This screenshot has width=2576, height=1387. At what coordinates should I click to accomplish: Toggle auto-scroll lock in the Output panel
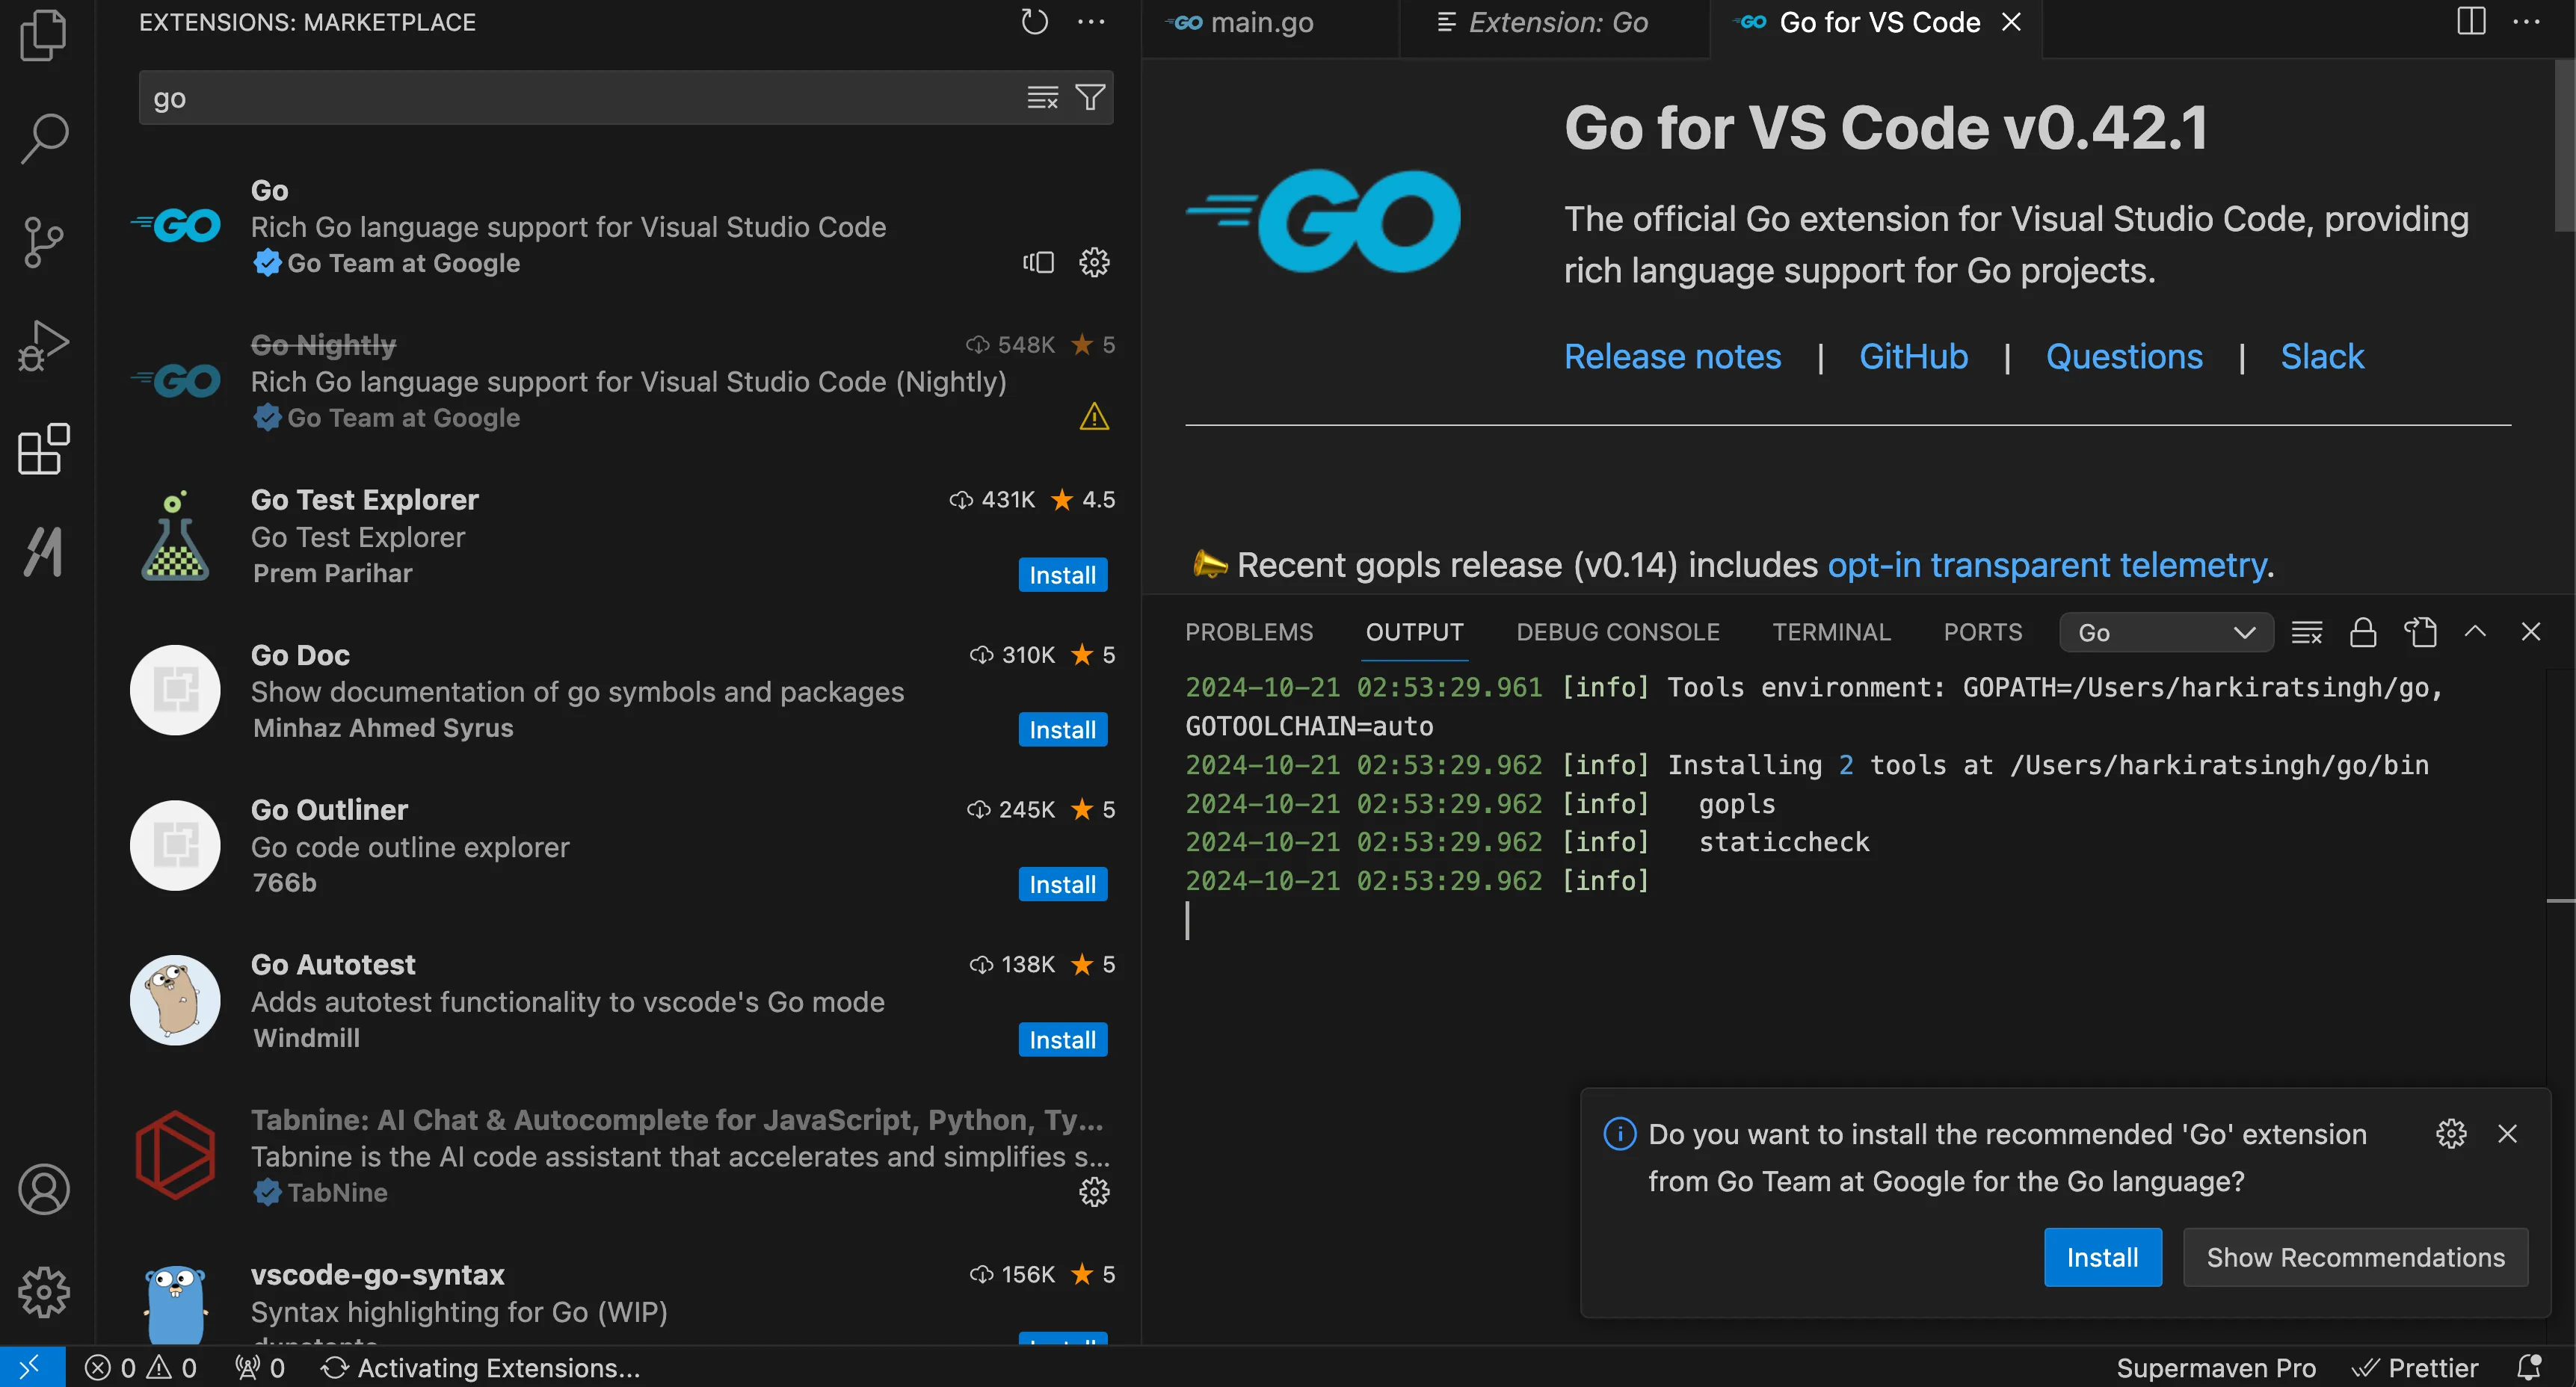pyautogui.click(x=2363, y=631)
